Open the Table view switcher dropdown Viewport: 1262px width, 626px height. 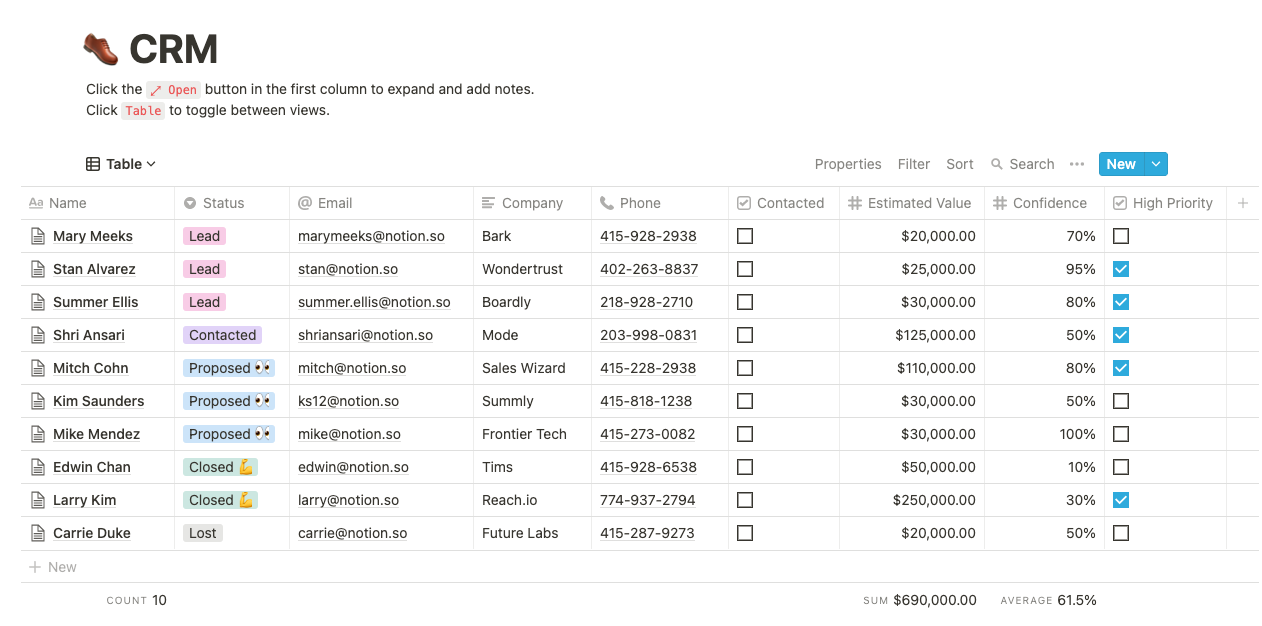pos(121,164)
